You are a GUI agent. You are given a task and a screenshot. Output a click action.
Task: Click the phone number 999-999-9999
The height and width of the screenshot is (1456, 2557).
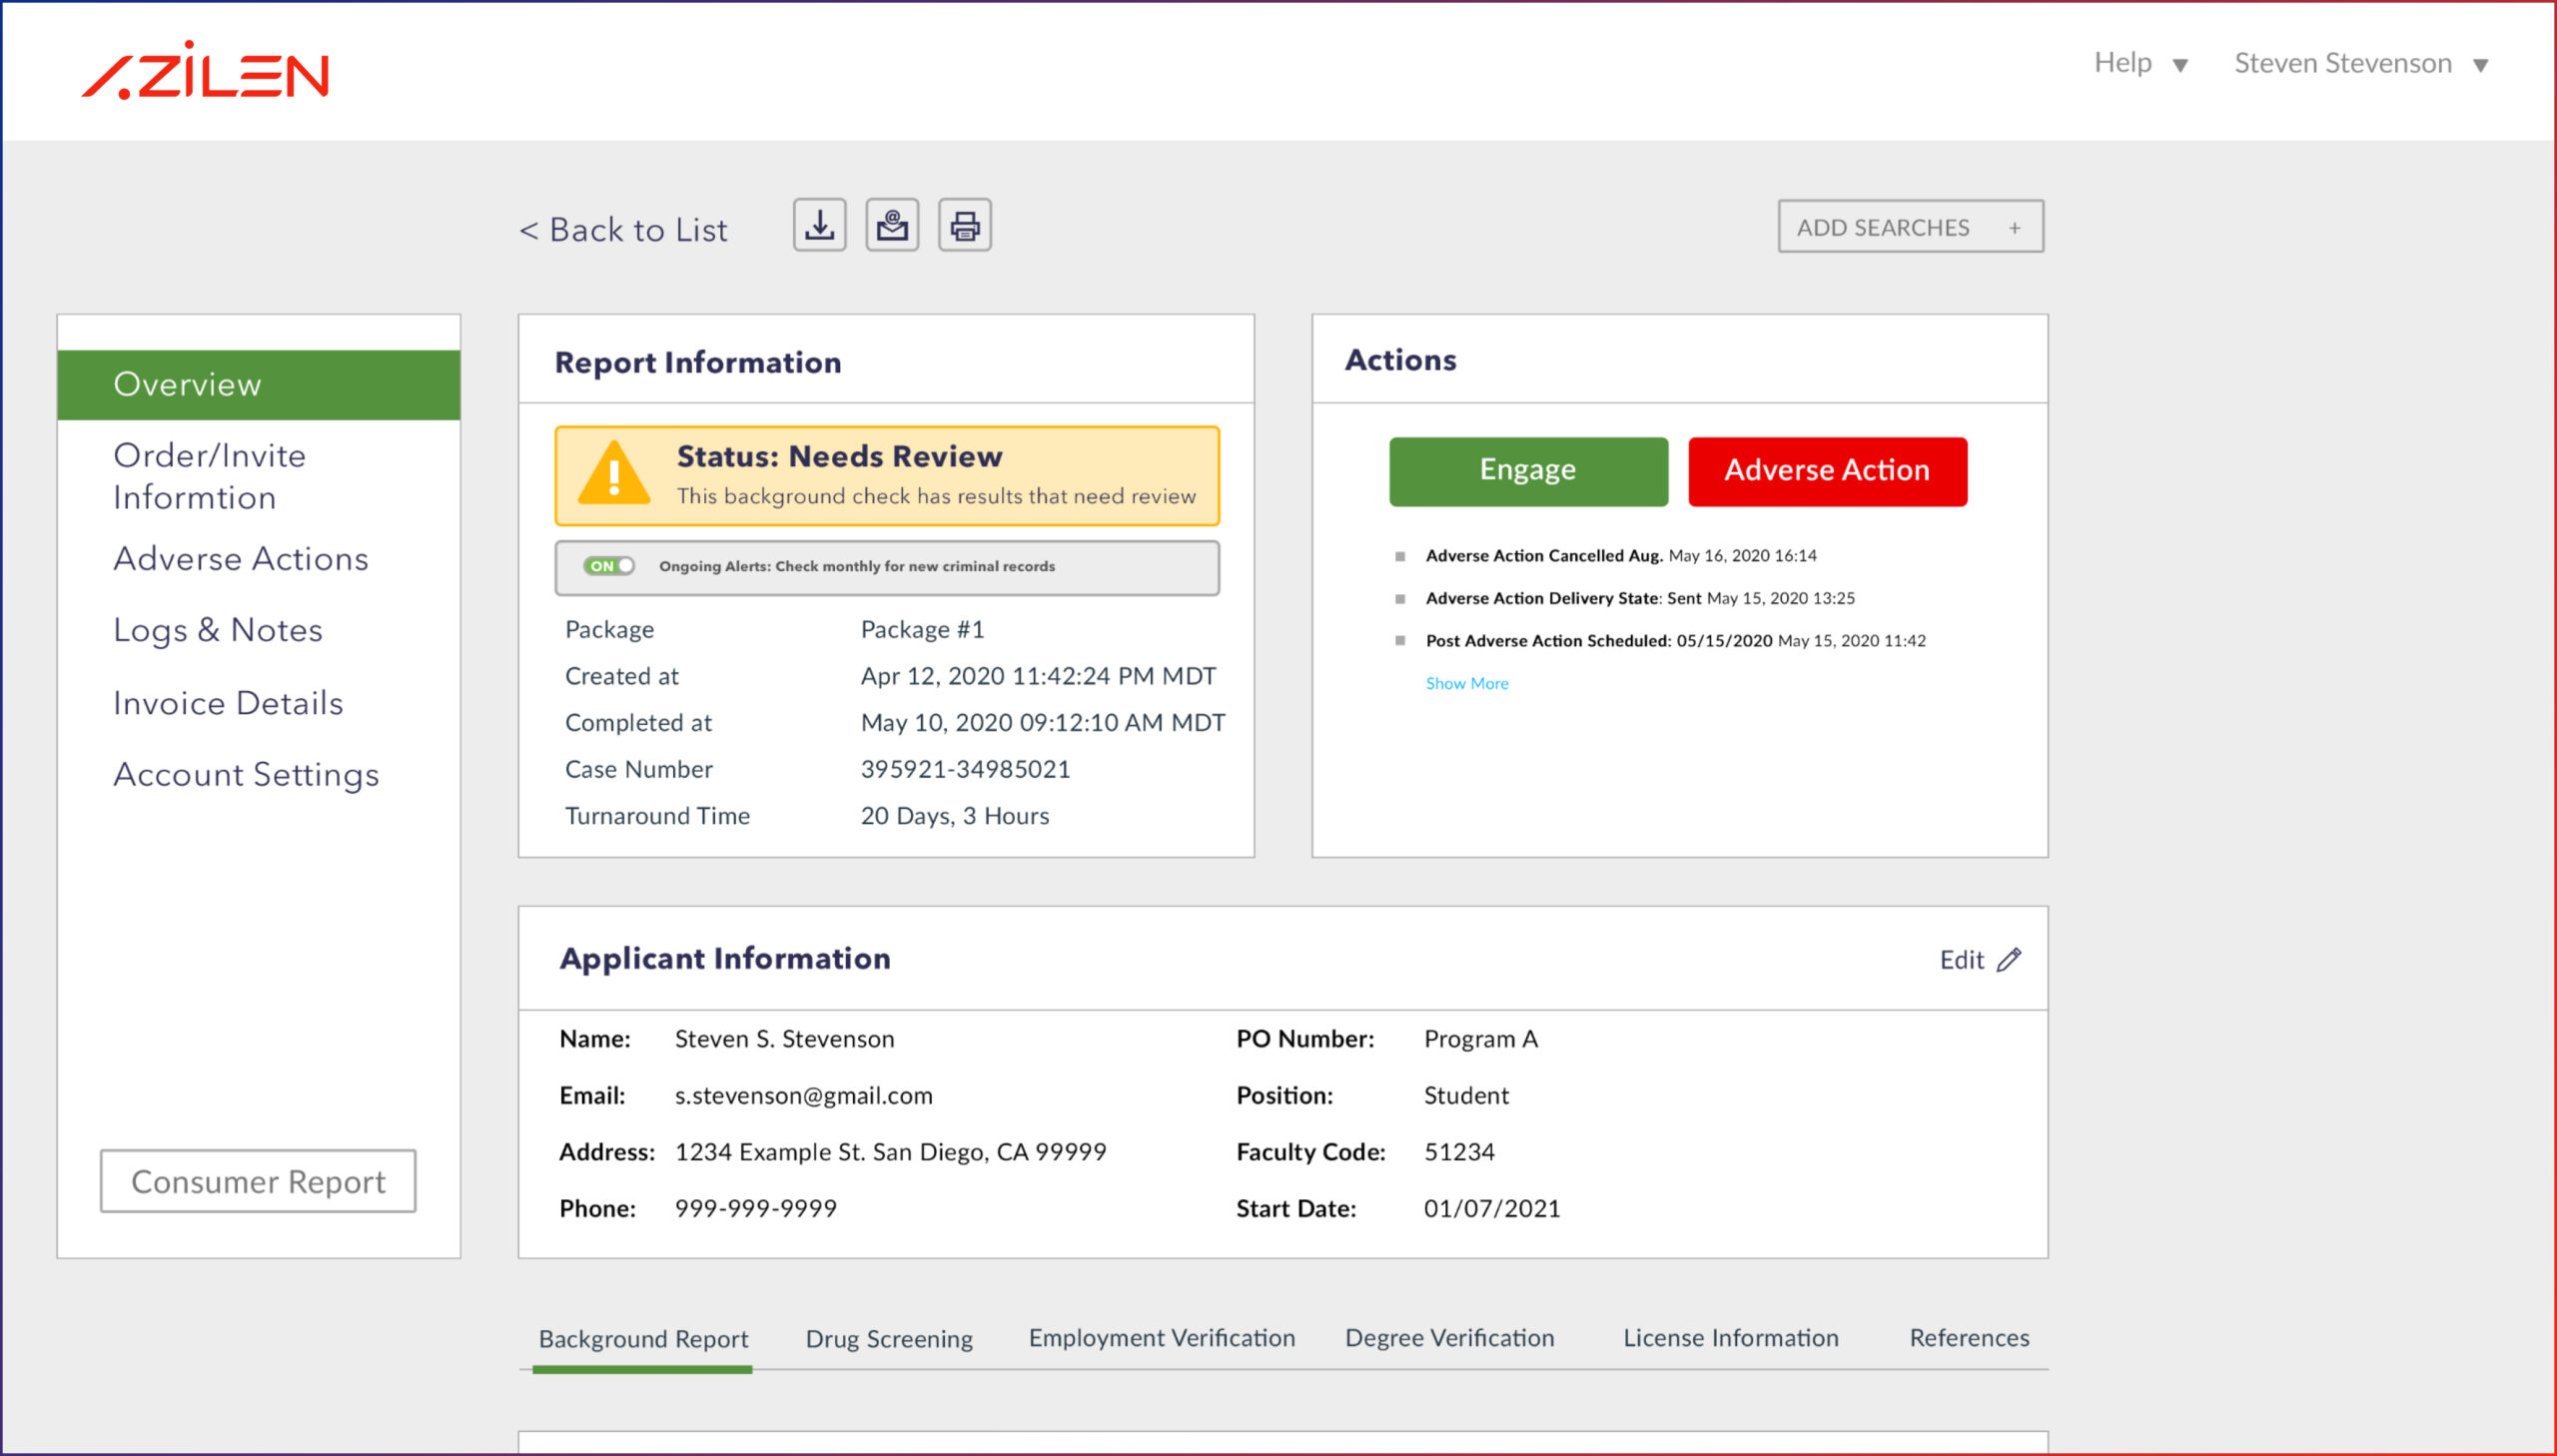tap(756, 1209)
